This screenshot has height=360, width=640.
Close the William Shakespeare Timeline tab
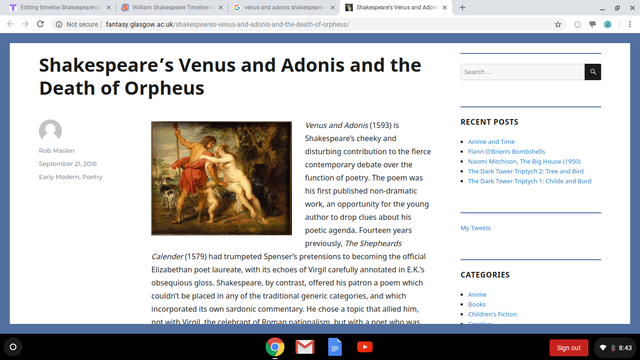pos(221,7)
